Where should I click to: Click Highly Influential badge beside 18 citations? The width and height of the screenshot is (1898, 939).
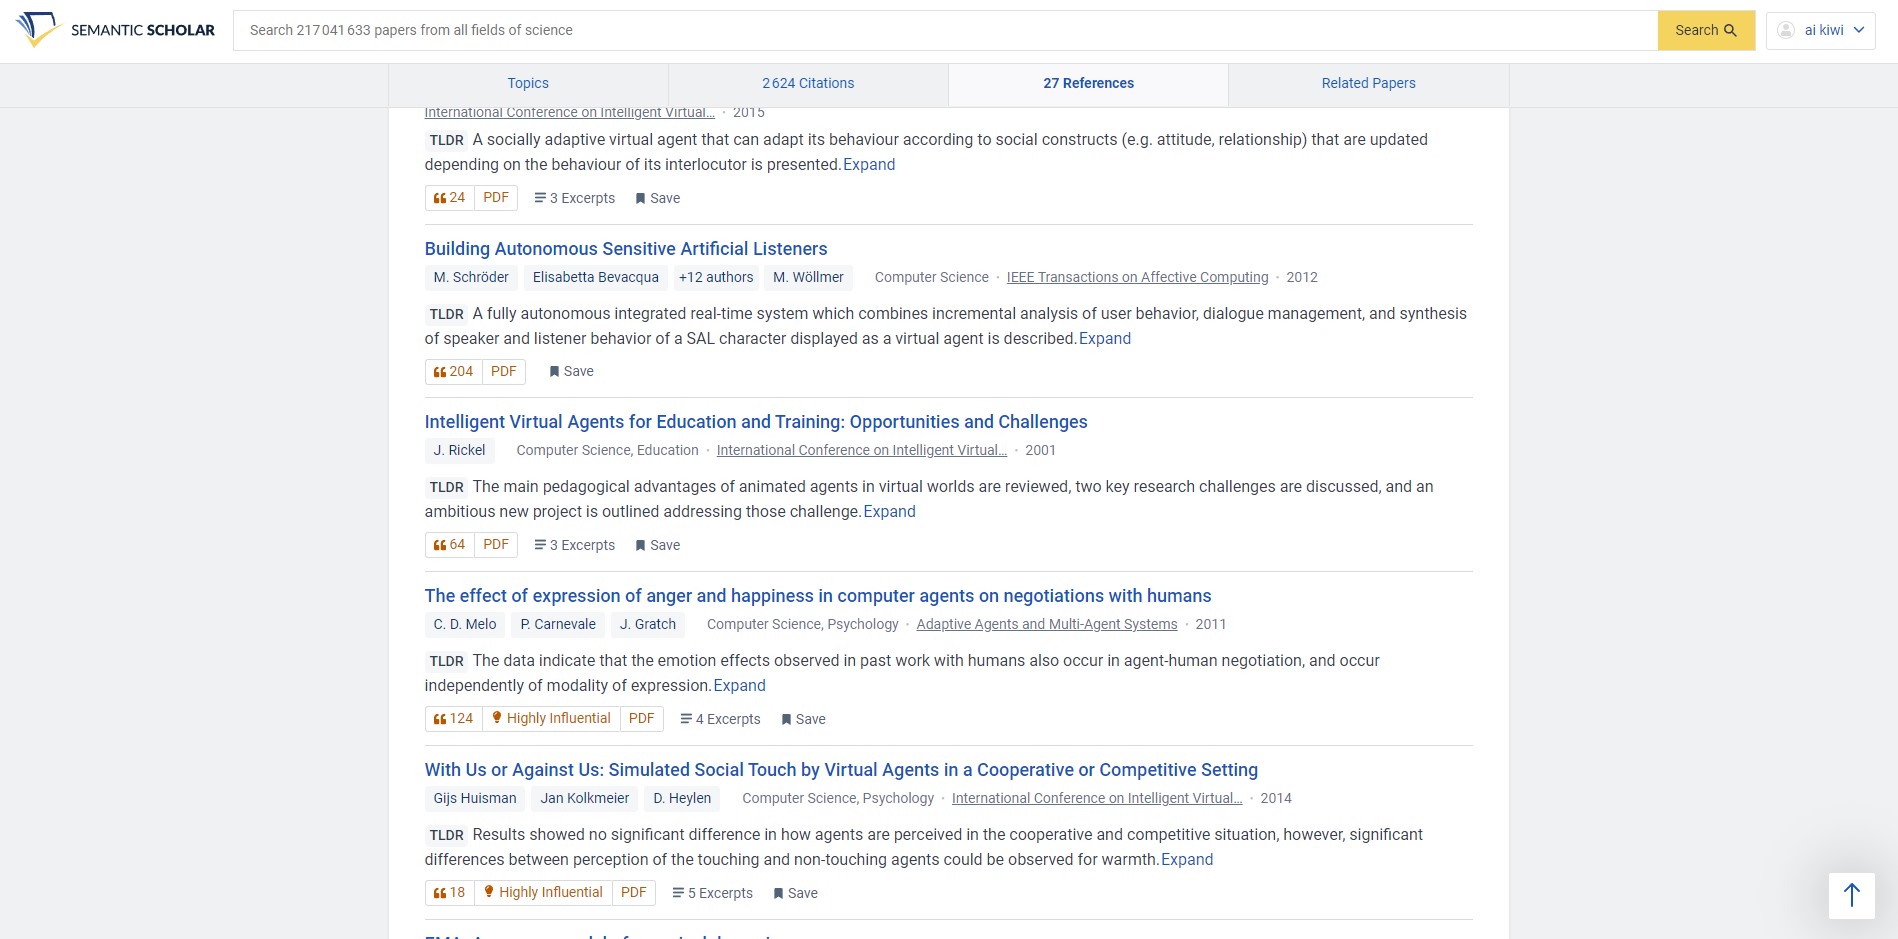543,893
